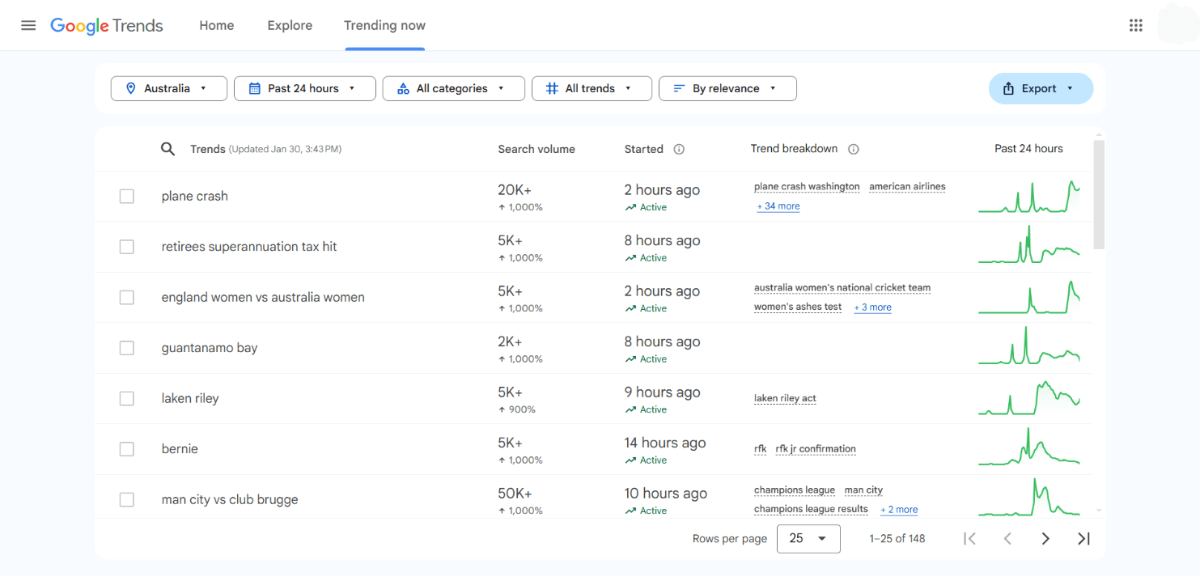Open man city vs club brugge trend

[x=230, y=499]
